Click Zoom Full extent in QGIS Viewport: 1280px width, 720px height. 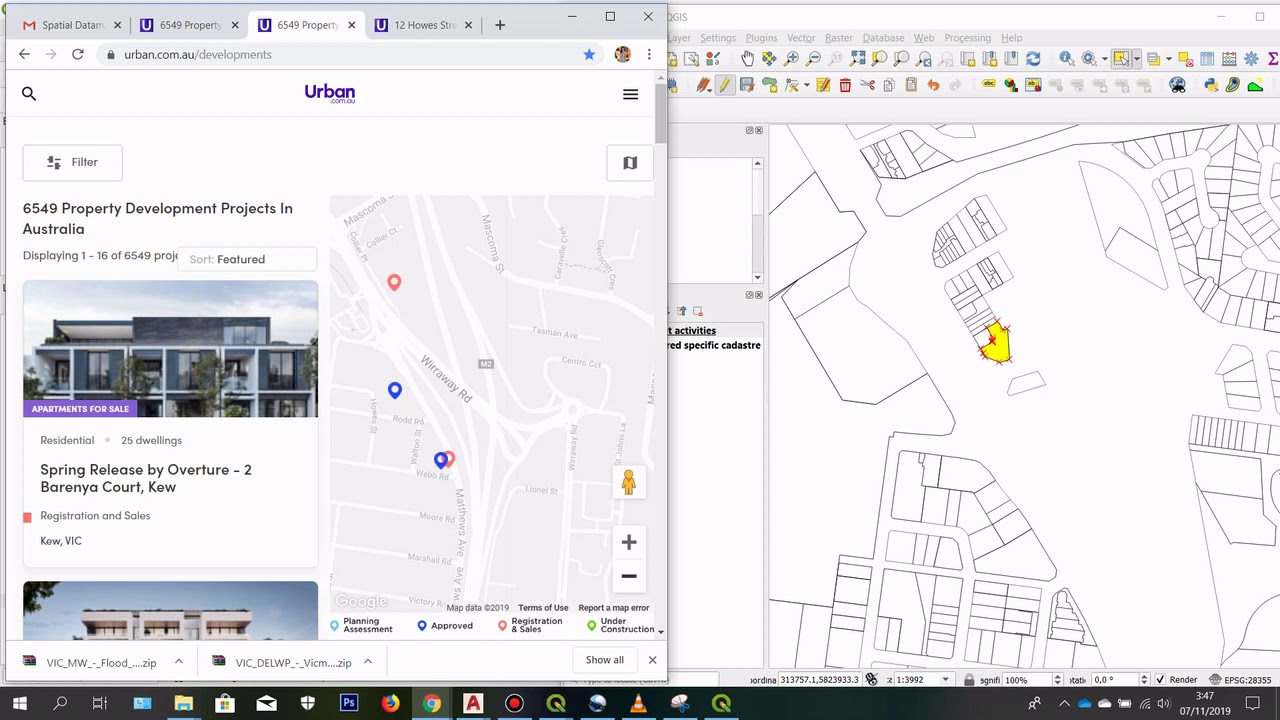point(857,59)
